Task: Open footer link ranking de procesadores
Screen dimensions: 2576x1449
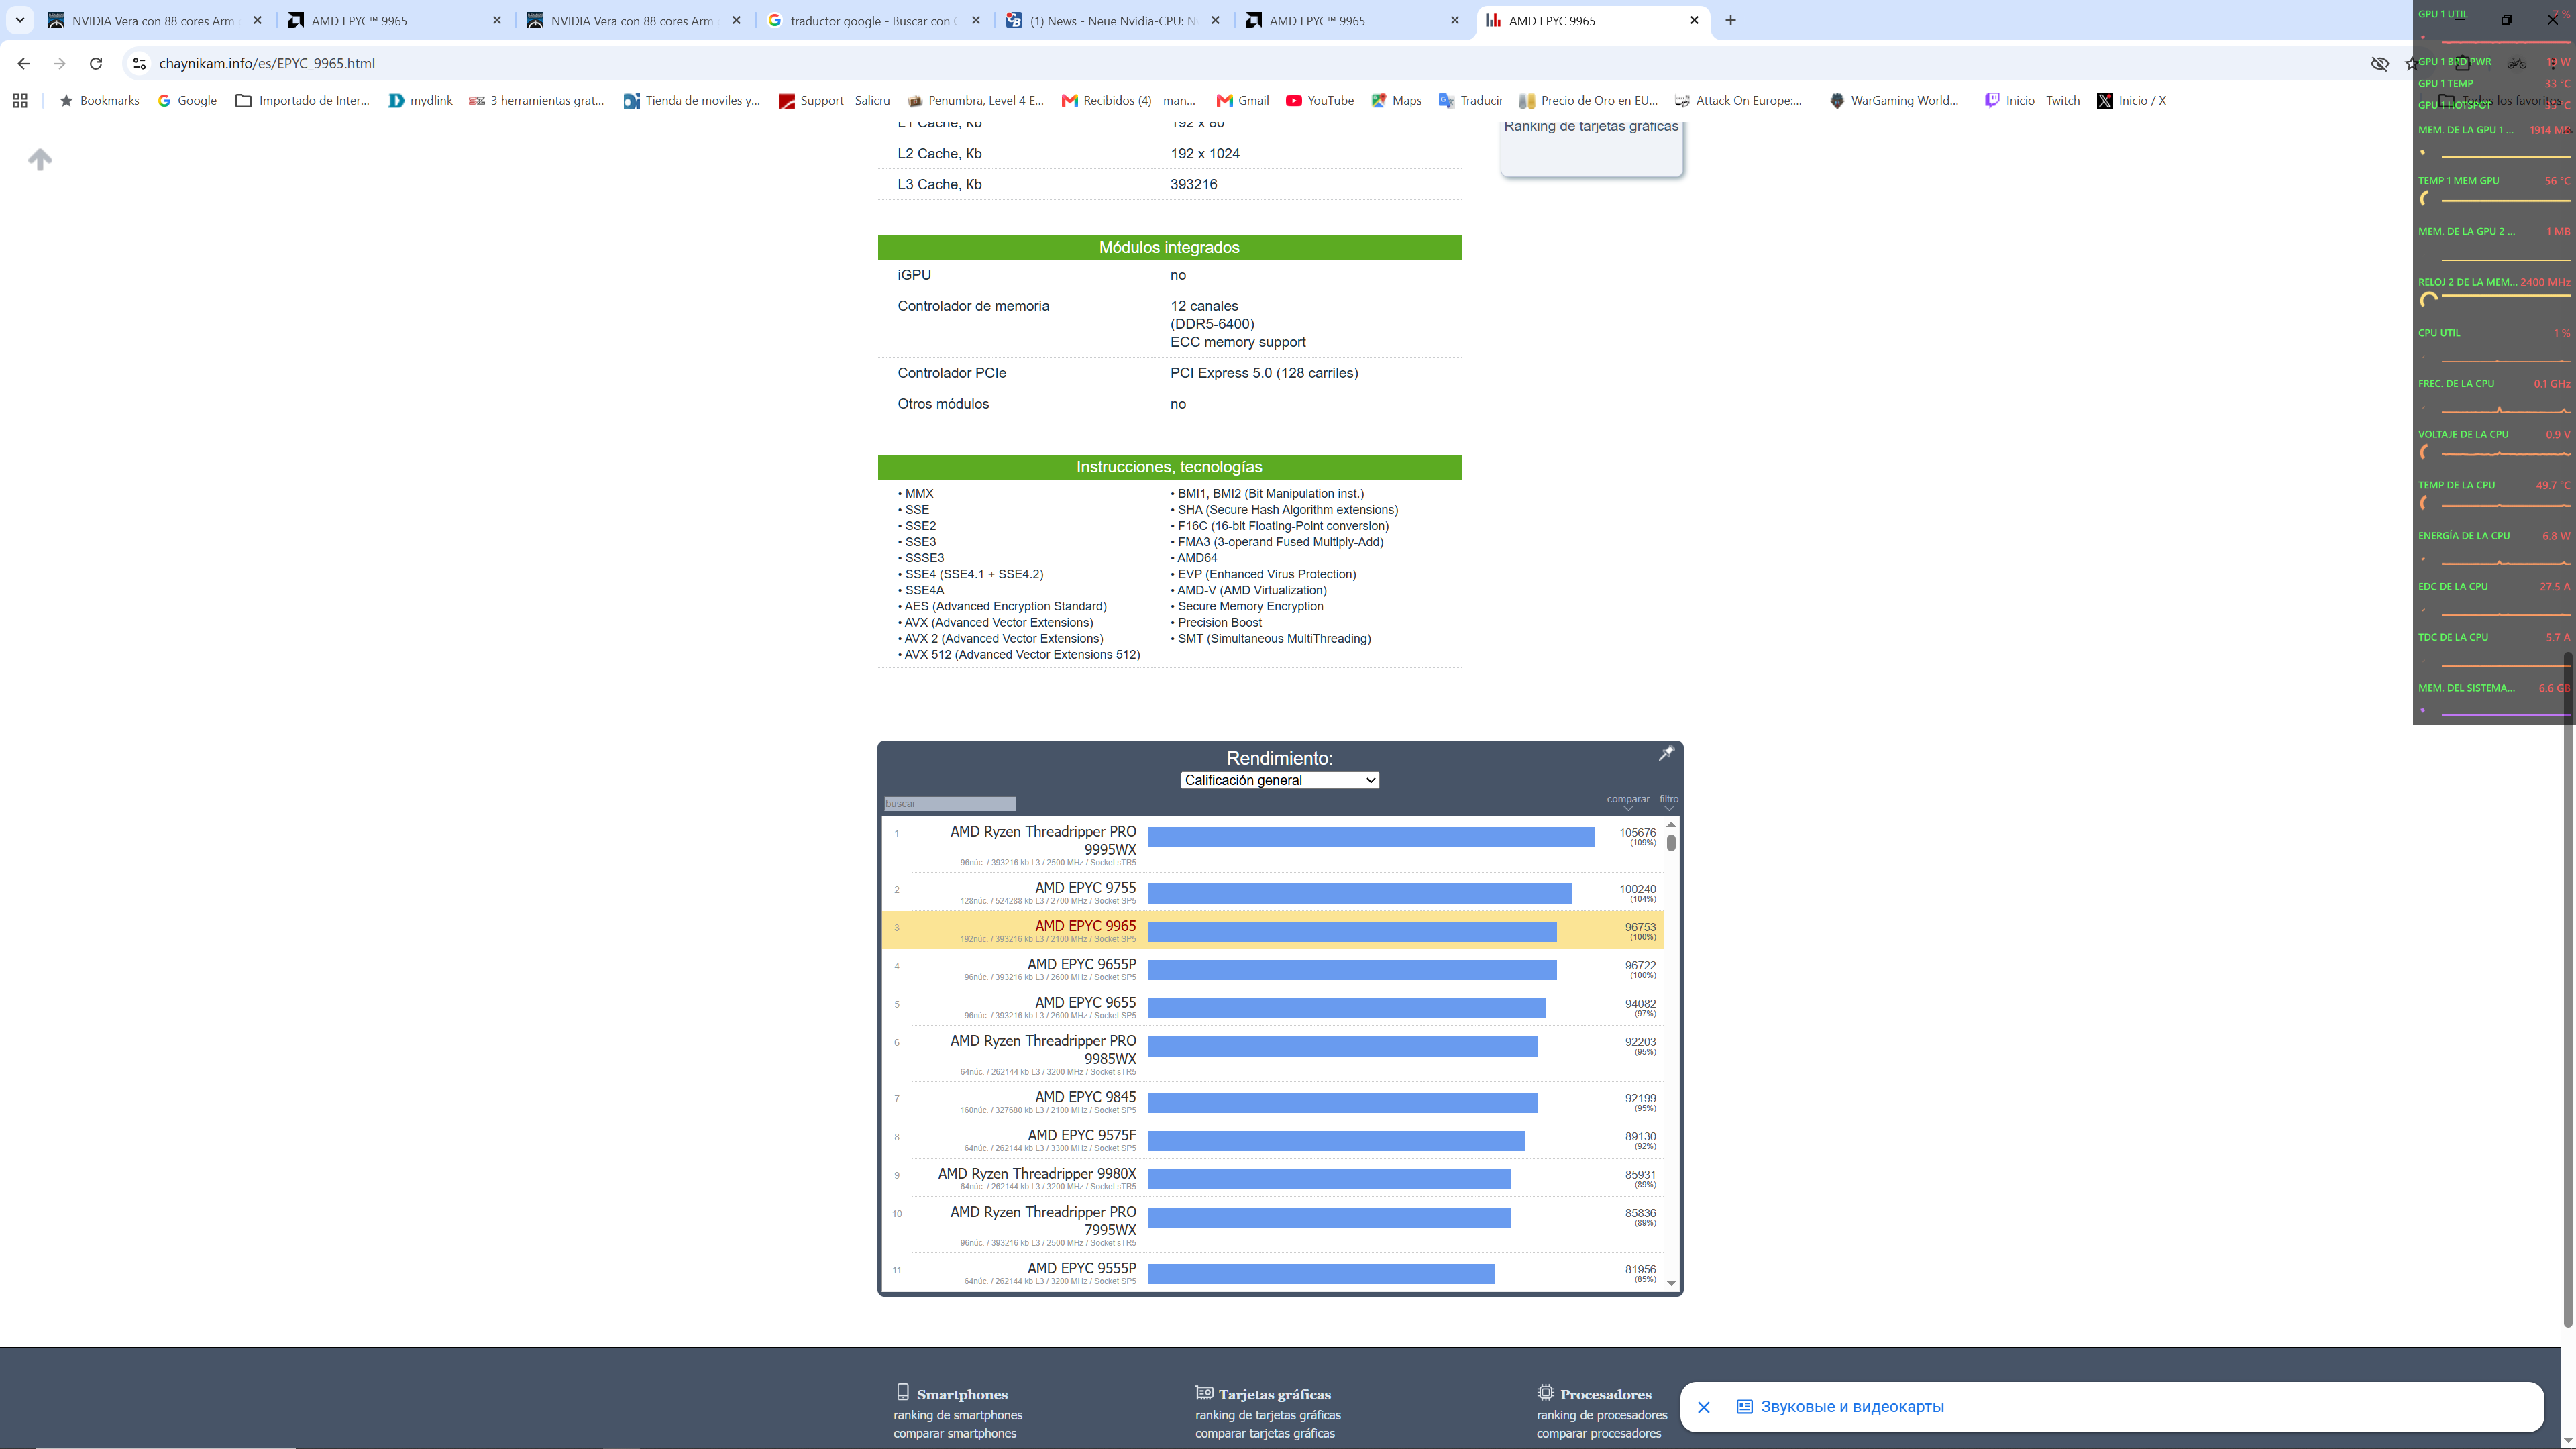Action: pyautogui.click(x=1602, y=1415)
